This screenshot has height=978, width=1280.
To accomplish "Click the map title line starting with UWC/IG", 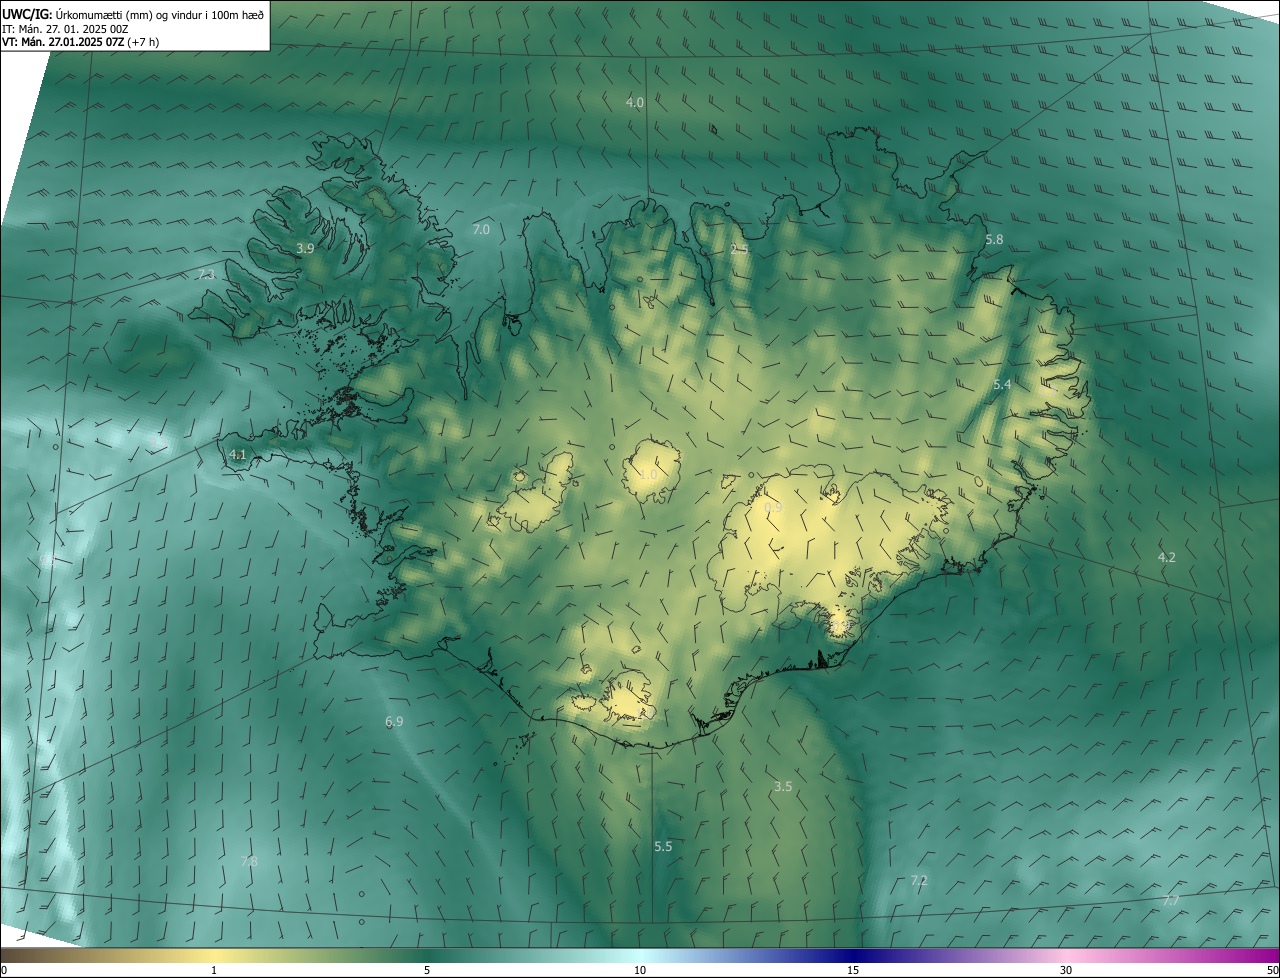I will (133, 14).
